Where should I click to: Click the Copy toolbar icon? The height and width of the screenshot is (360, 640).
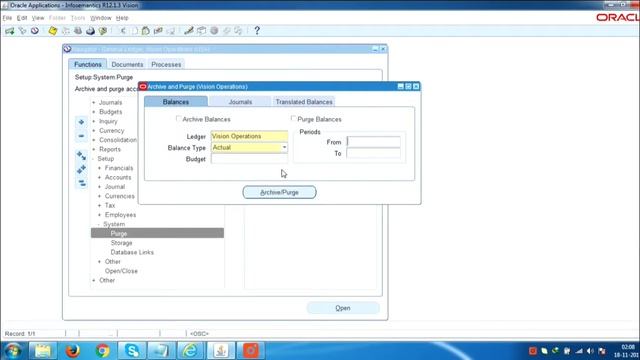pos(134,31)
